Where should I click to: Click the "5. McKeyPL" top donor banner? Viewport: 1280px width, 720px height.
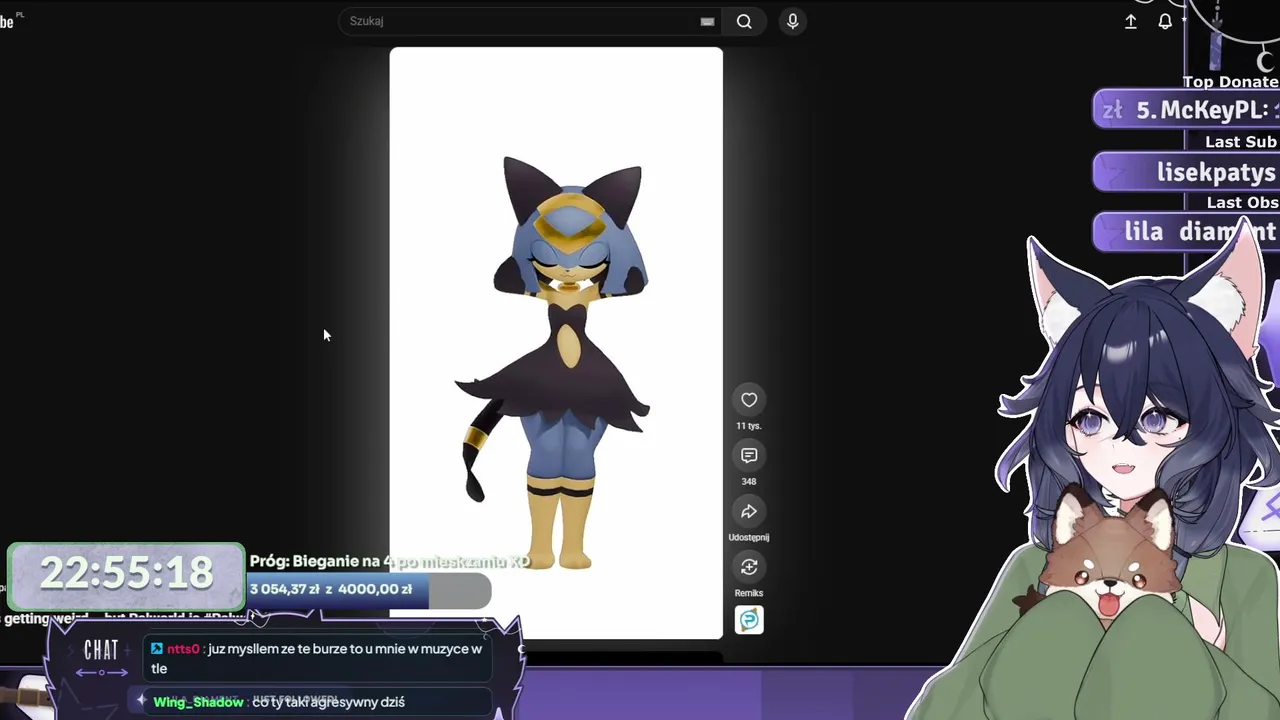tap(1187, 110)
